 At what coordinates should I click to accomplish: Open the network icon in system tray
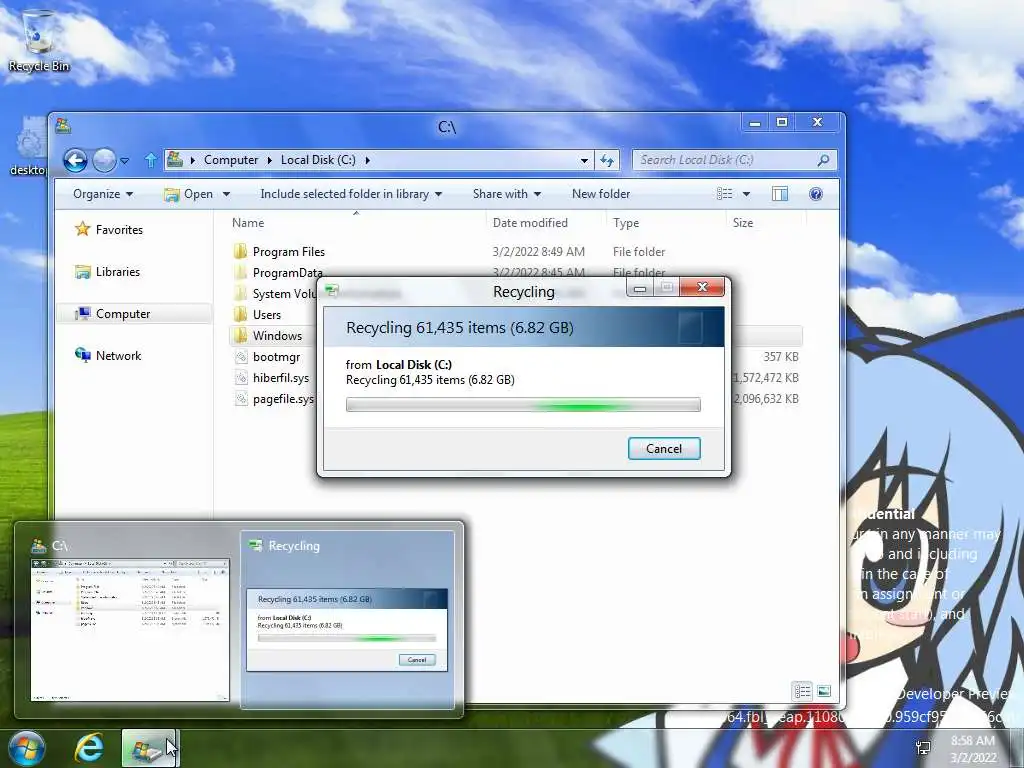923,748
